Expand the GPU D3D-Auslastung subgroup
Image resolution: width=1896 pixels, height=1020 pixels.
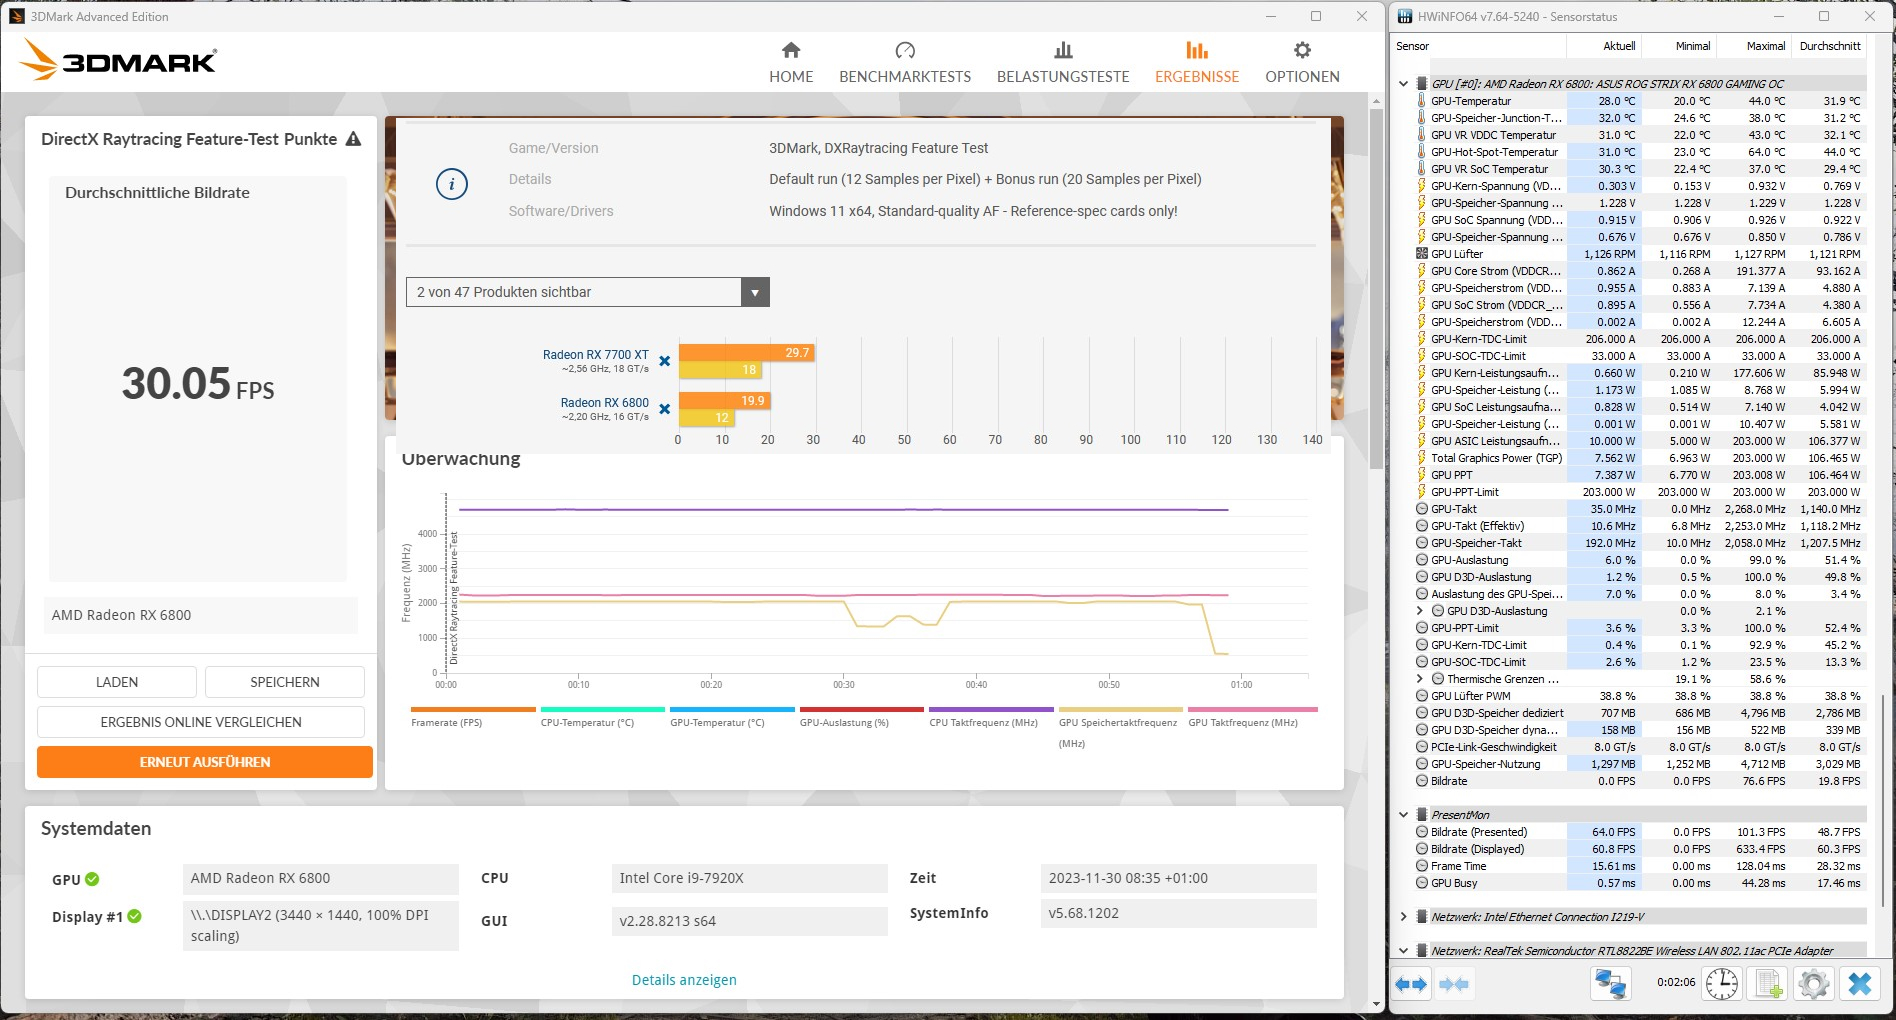pyautogui.click(x=1419, y=611)
